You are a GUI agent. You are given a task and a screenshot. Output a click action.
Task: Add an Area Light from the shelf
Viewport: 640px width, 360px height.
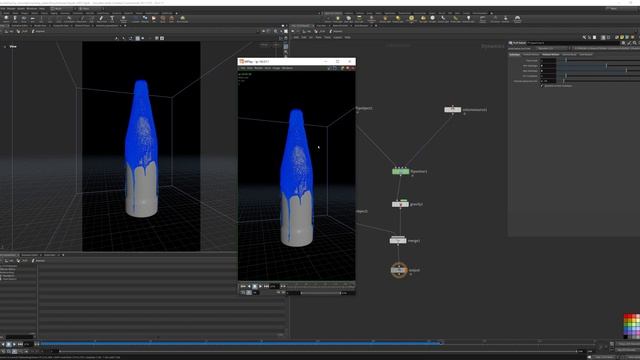click(x=359, y=18)
